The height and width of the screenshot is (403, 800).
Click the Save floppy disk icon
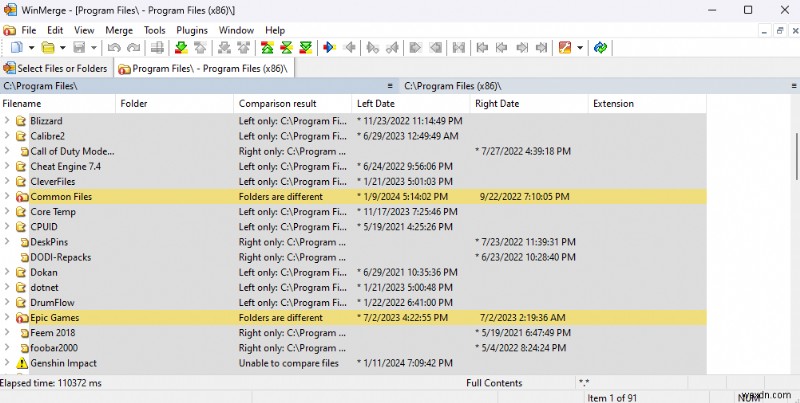[x=79, y=48]
